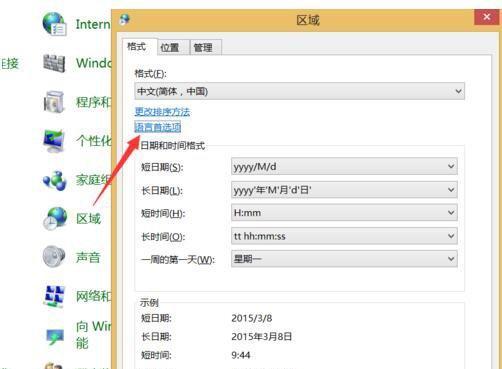The width and height of the screenshot is (502, 369).
Task: Open the Internet Options globe icon
Action: click(54, 24)
